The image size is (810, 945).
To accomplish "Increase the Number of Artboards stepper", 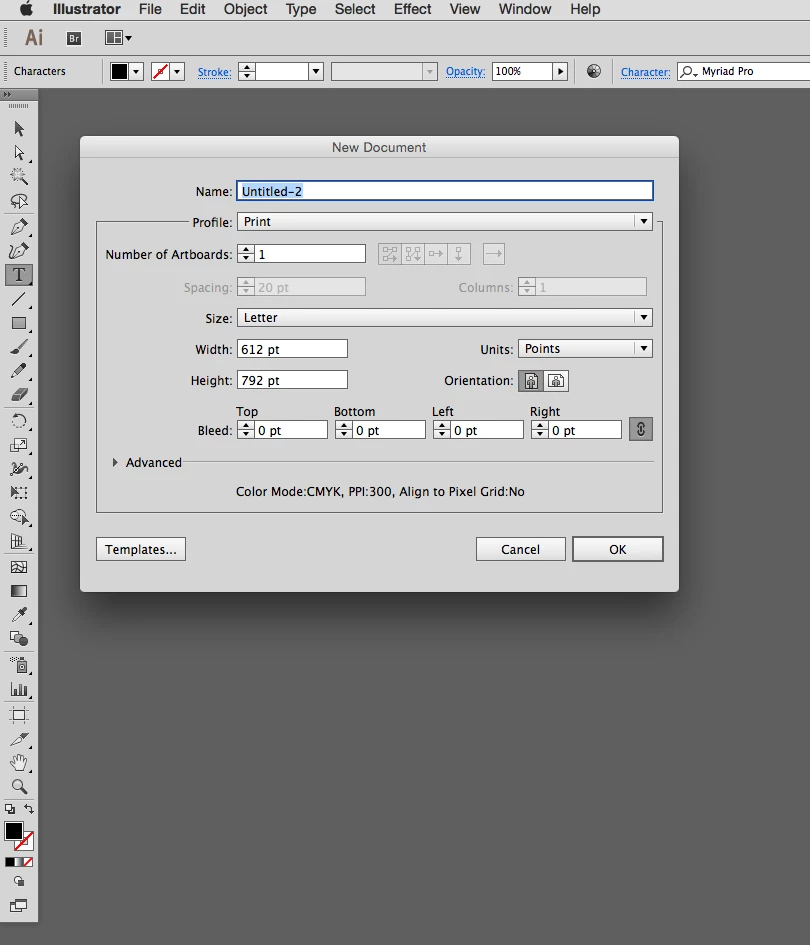I will pos(246,250).
